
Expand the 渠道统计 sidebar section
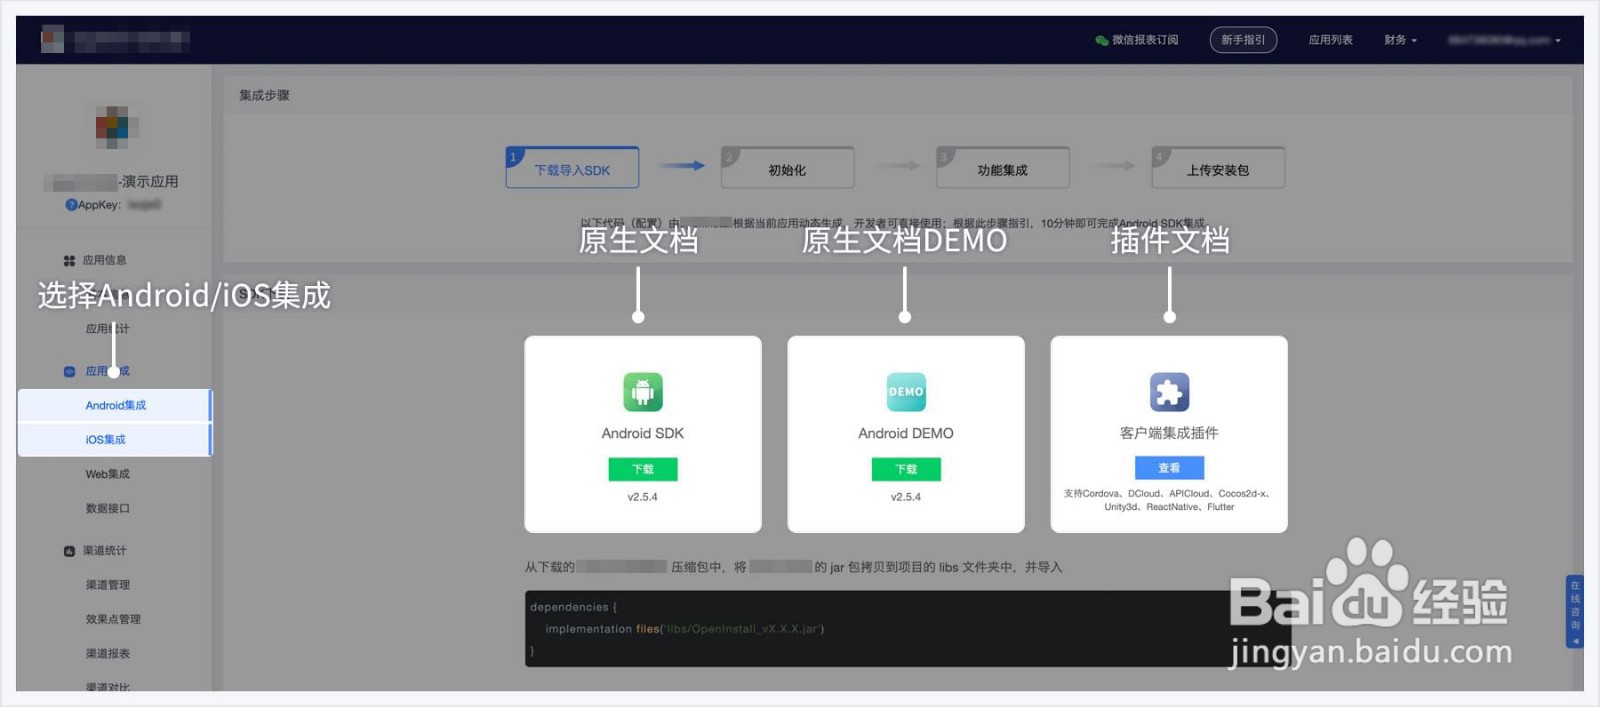point(104,551)
